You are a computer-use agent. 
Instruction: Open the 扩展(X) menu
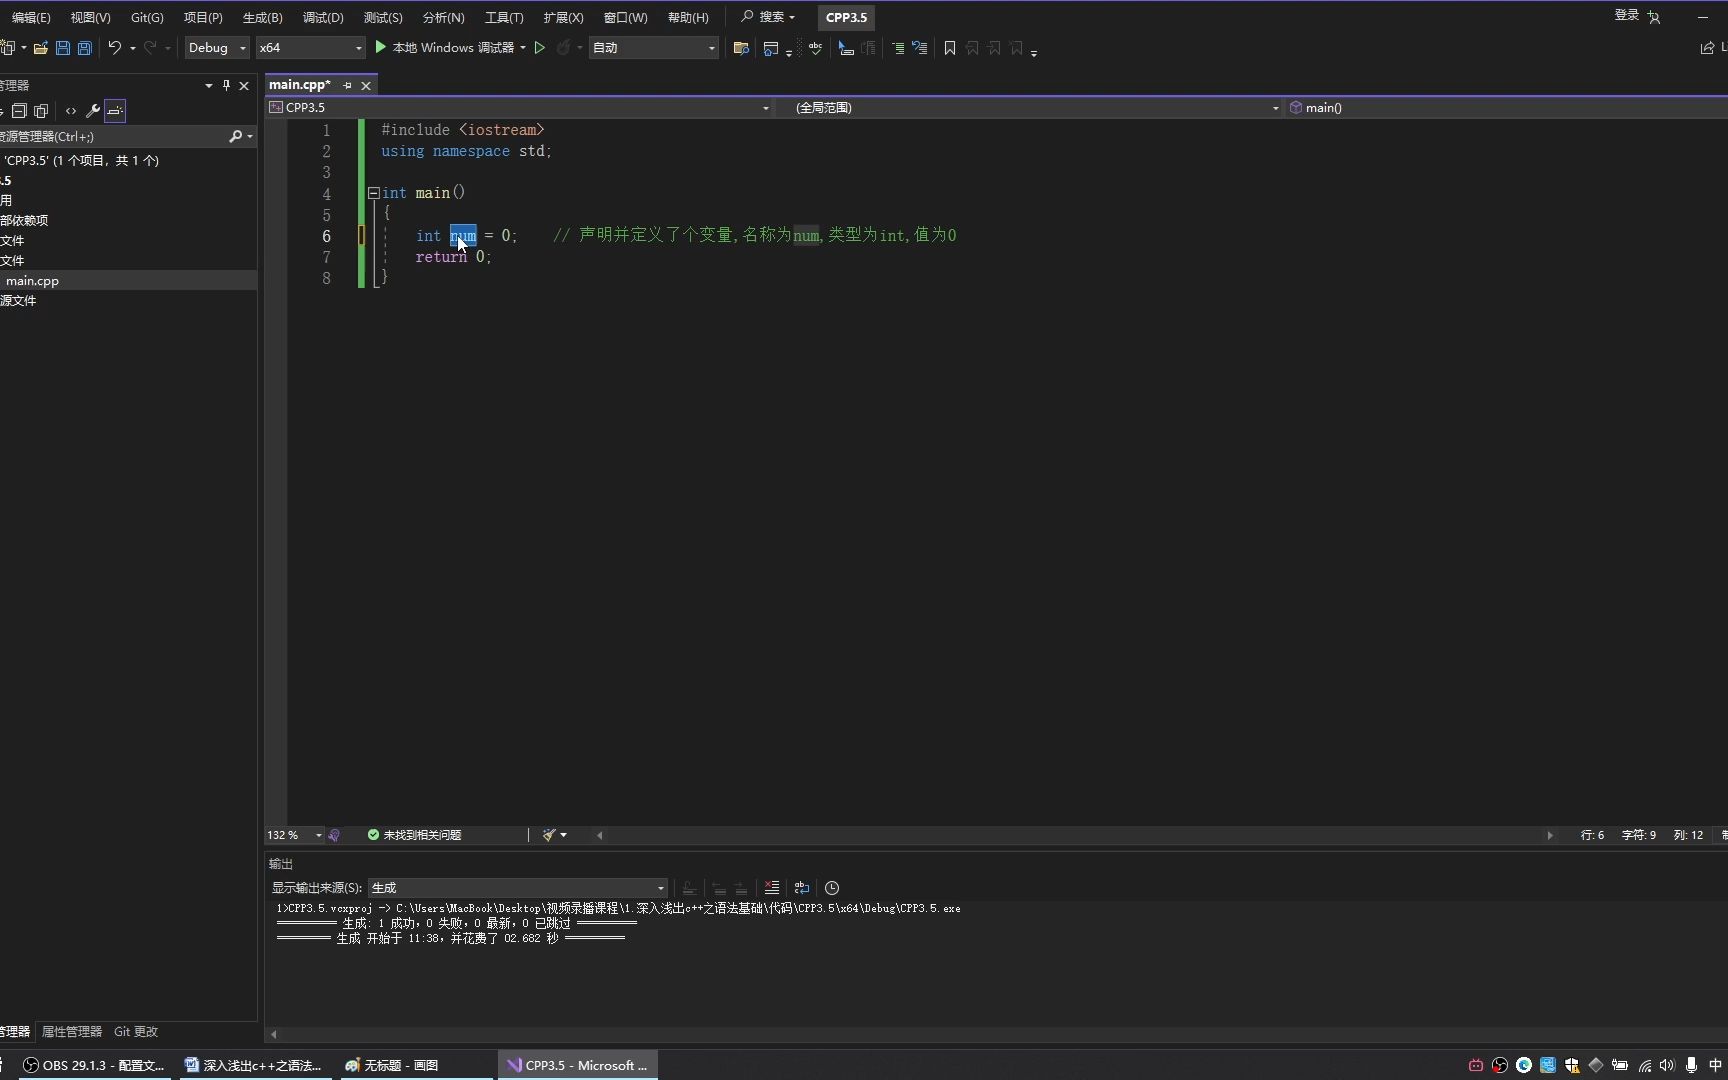click(563, 17)
